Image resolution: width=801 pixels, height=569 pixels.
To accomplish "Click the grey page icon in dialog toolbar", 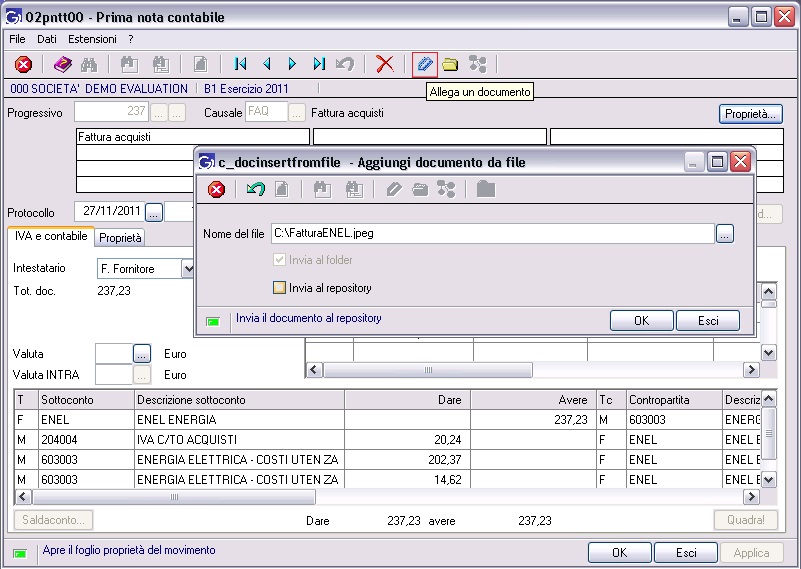I will tap(281, 189).
